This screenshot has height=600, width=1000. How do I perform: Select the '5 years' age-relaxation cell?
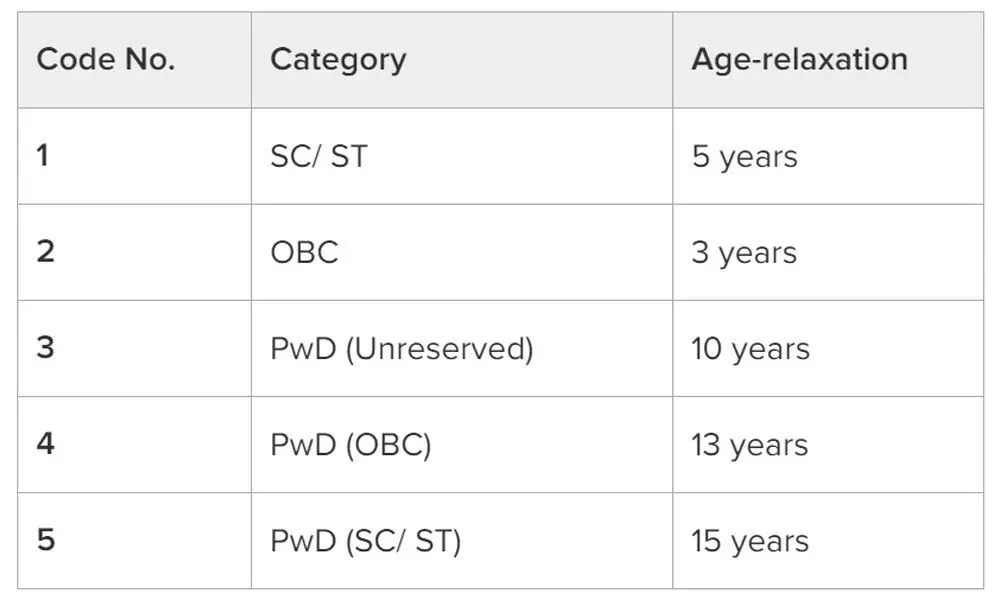pyautogui.click(x=744, y=157)
